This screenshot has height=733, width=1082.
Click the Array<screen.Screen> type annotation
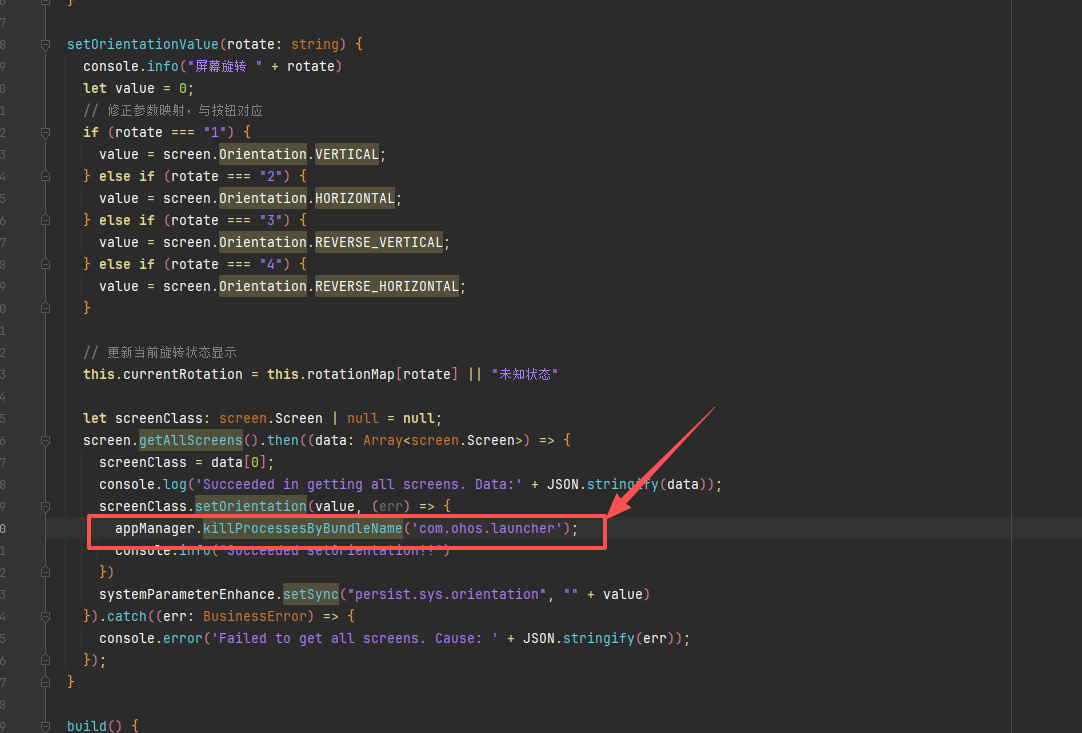[x=443, y=440]
